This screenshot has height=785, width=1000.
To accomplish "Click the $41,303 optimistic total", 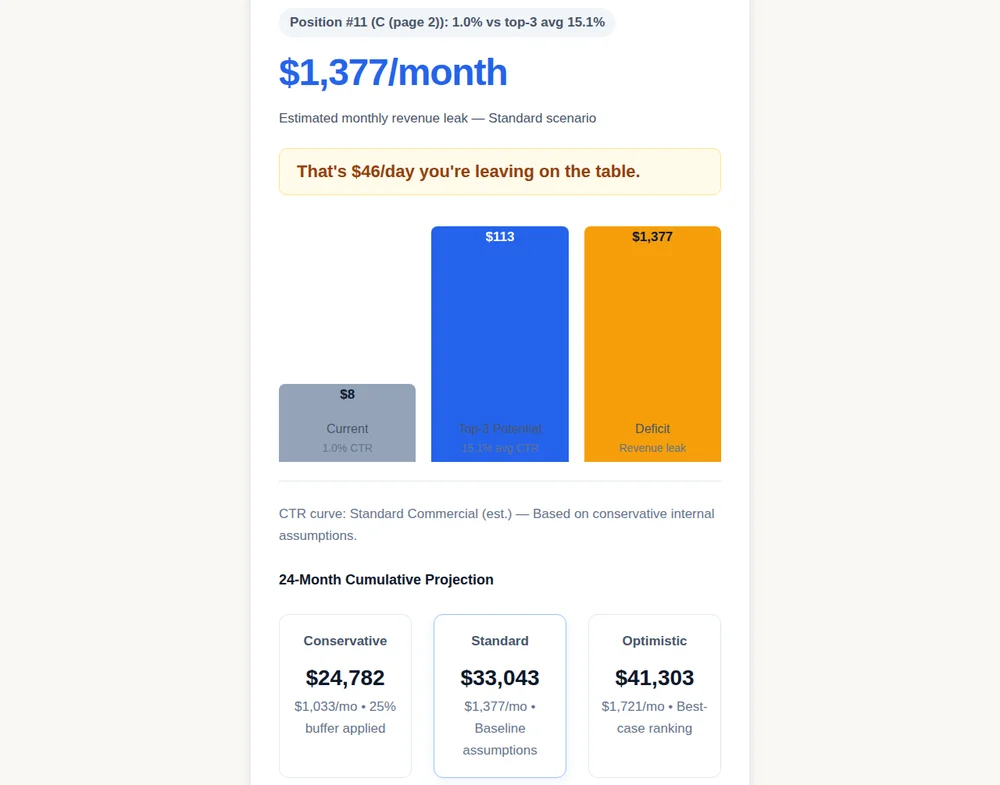I will (x=654, y=677).
